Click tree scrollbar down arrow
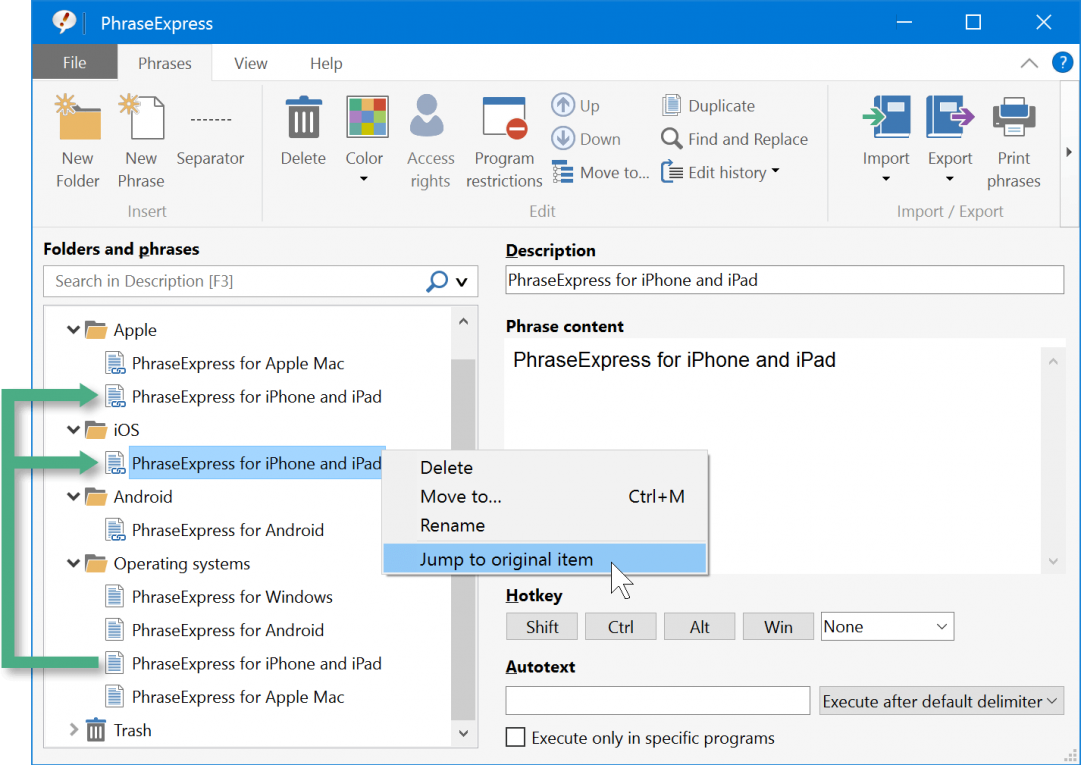 coord(463,733)
